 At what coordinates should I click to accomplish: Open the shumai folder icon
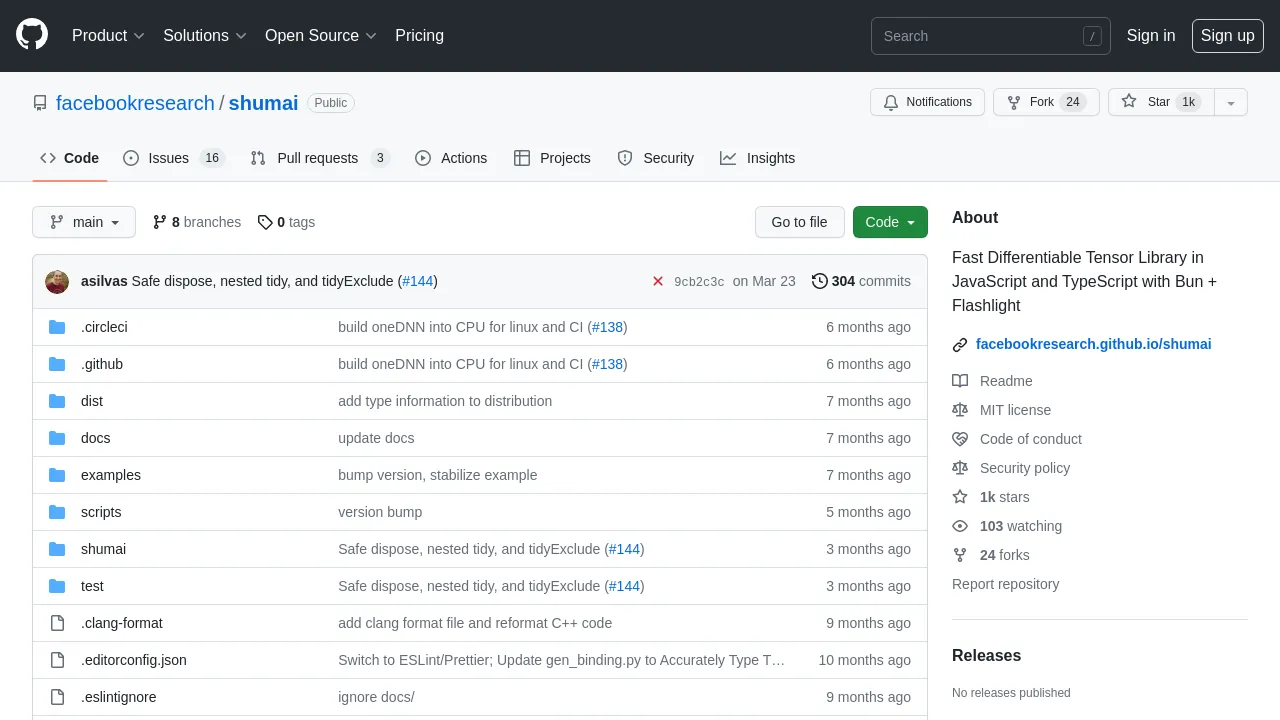click(57, 549)
